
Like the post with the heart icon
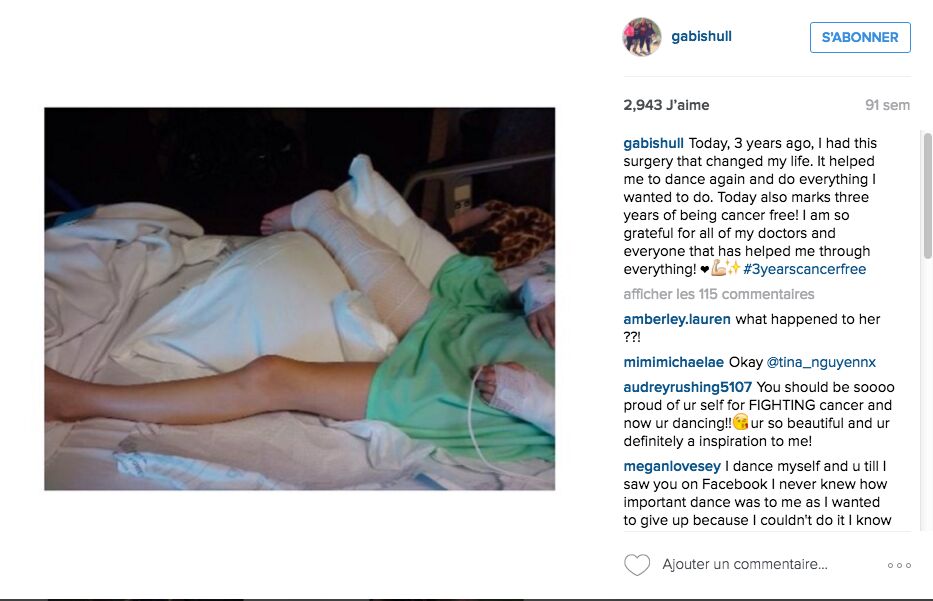pyautogui.click(x=637, y=565)
